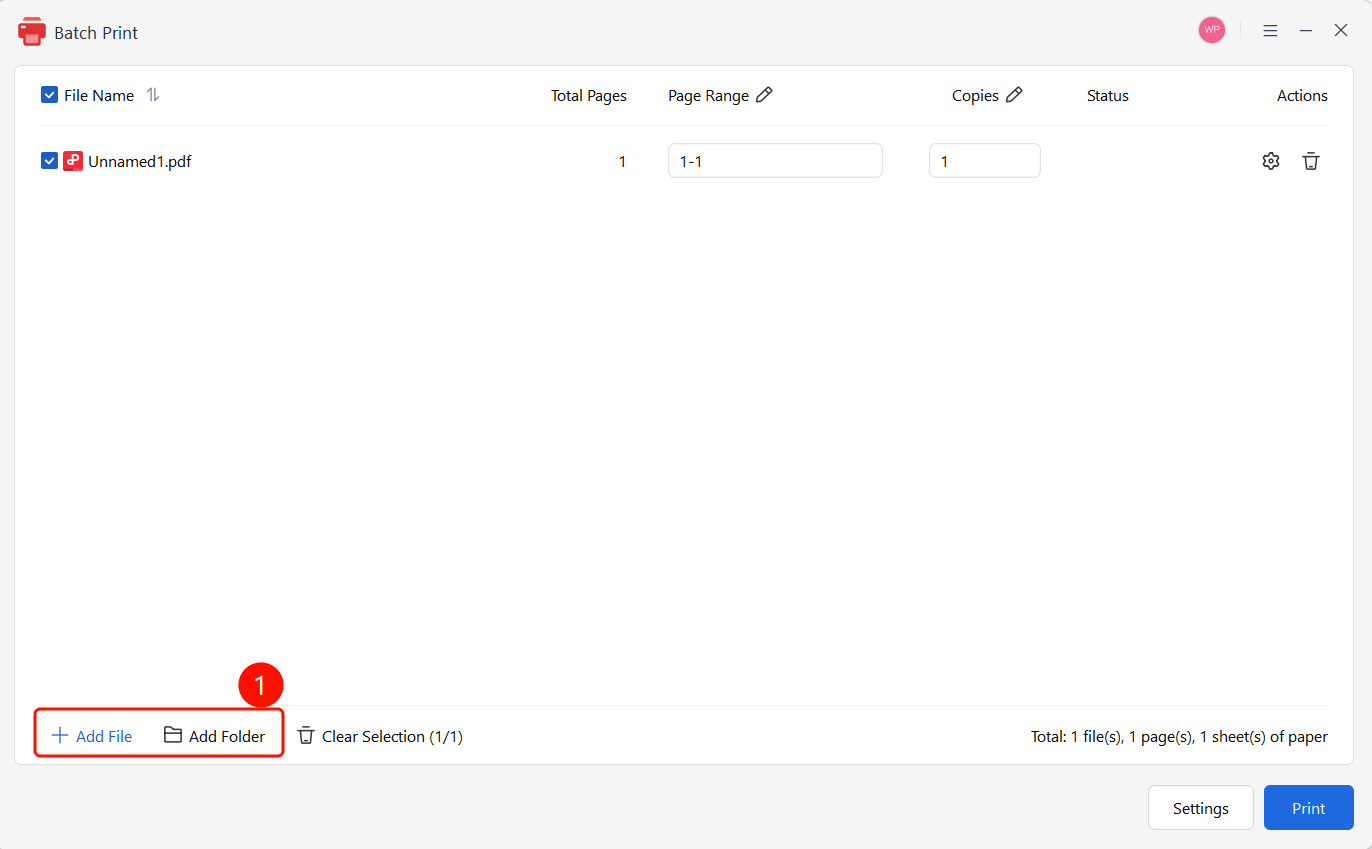
Task: Click the Batch Print printer logo
Action: (x=32, y=32)
